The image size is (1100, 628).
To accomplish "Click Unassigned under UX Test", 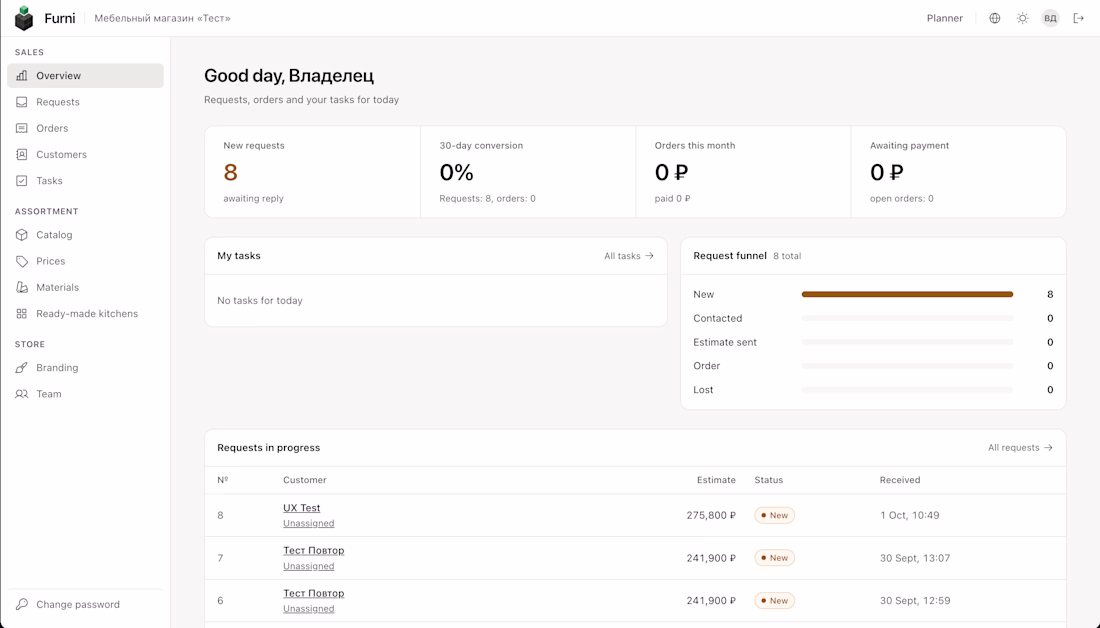I will click(309, 523).
